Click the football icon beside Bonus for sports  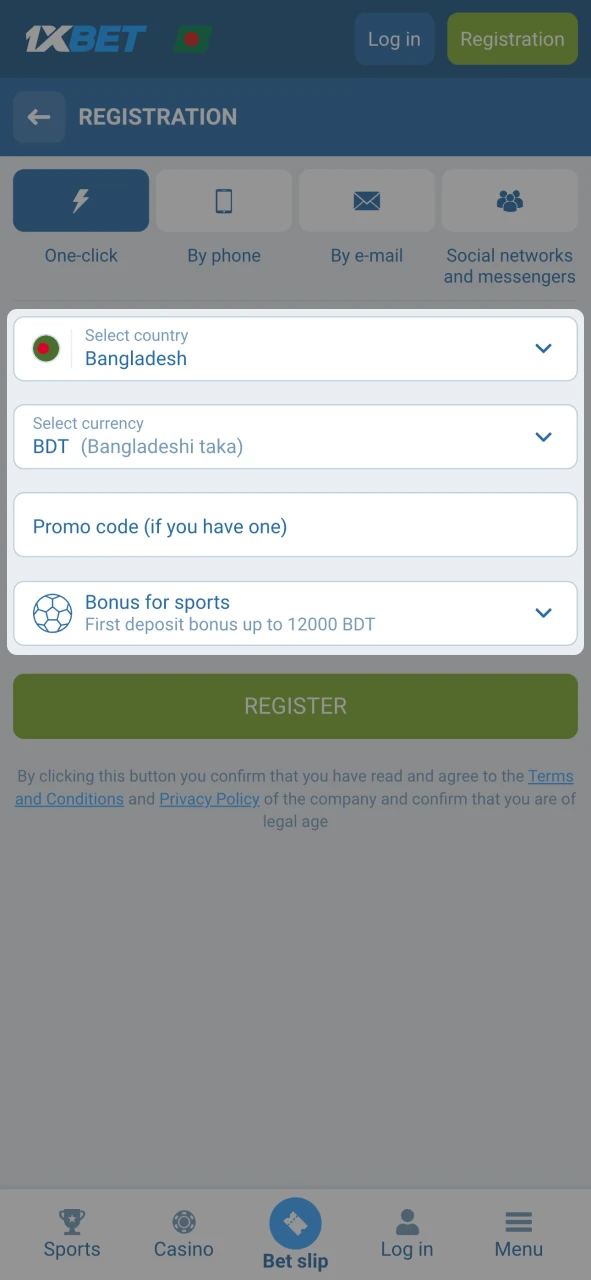[x=52, y=612]
